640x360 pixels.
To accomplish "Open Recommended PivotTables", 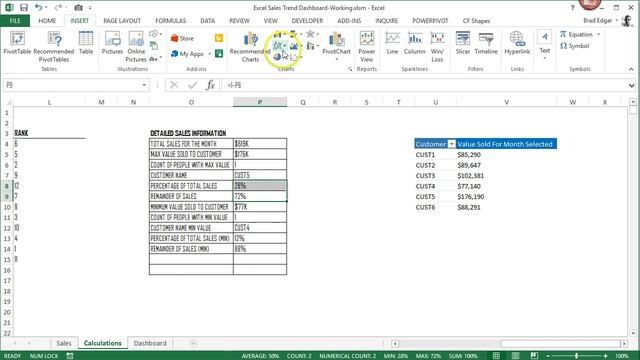I will (54, 47).
